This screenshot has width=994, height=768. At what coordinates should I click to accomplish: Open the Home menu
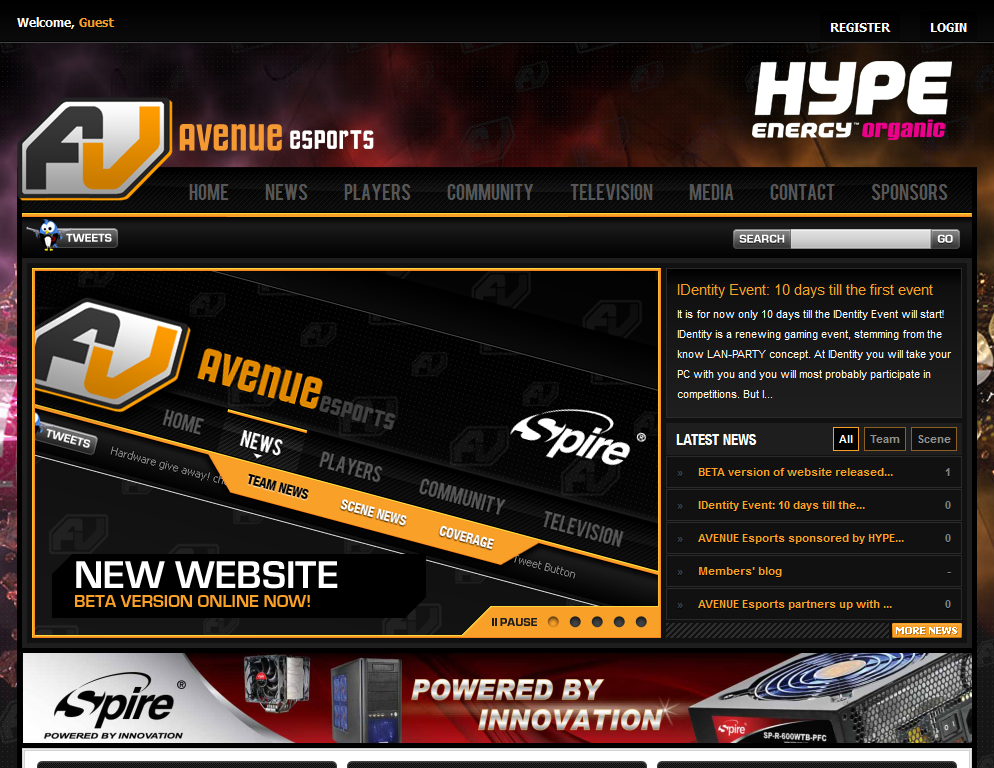[209, 192]
